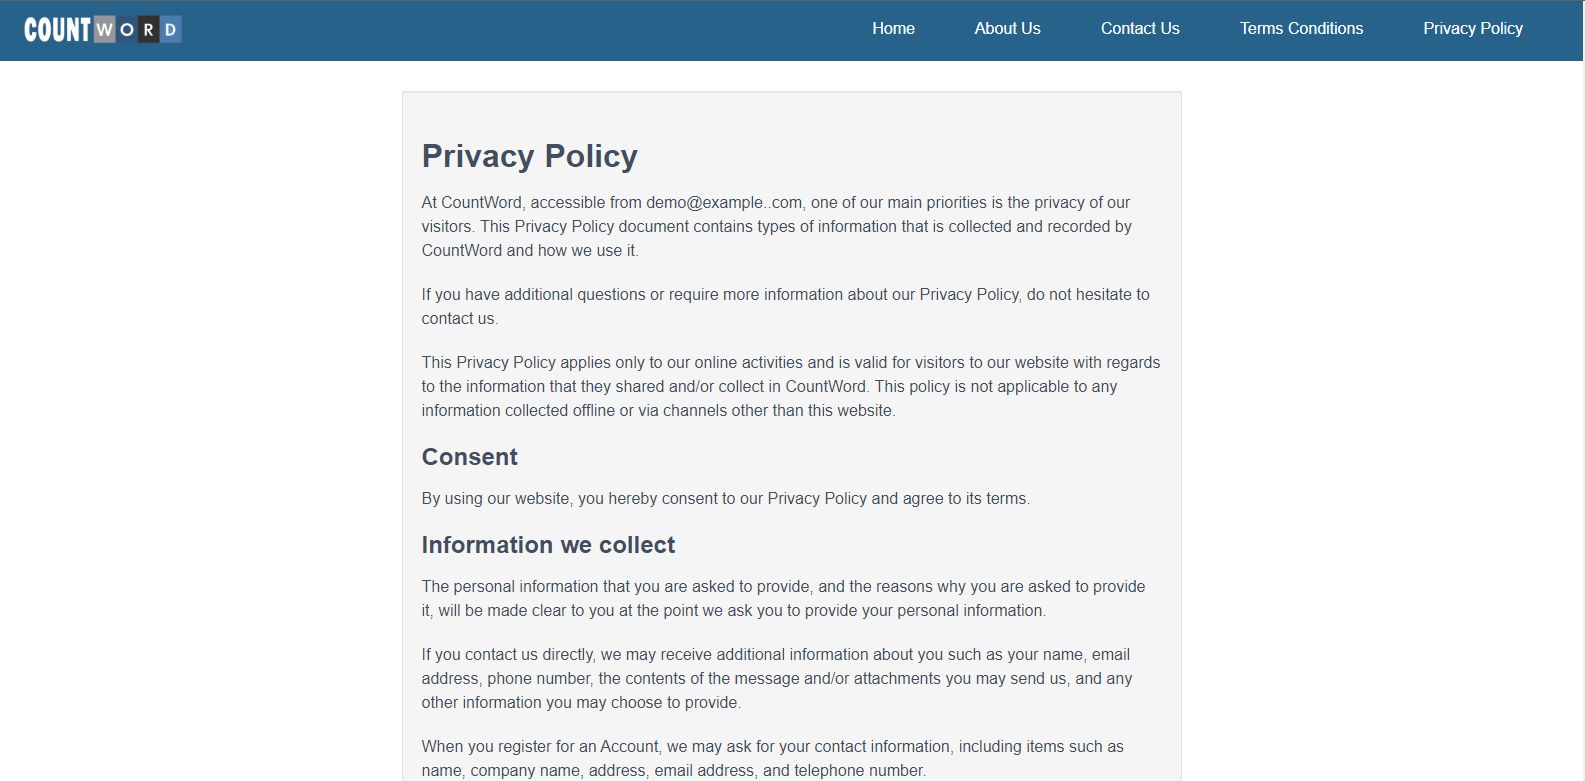
Task: Click the paragraph starting "If you contact us directly"
Action: pos(776,678)
